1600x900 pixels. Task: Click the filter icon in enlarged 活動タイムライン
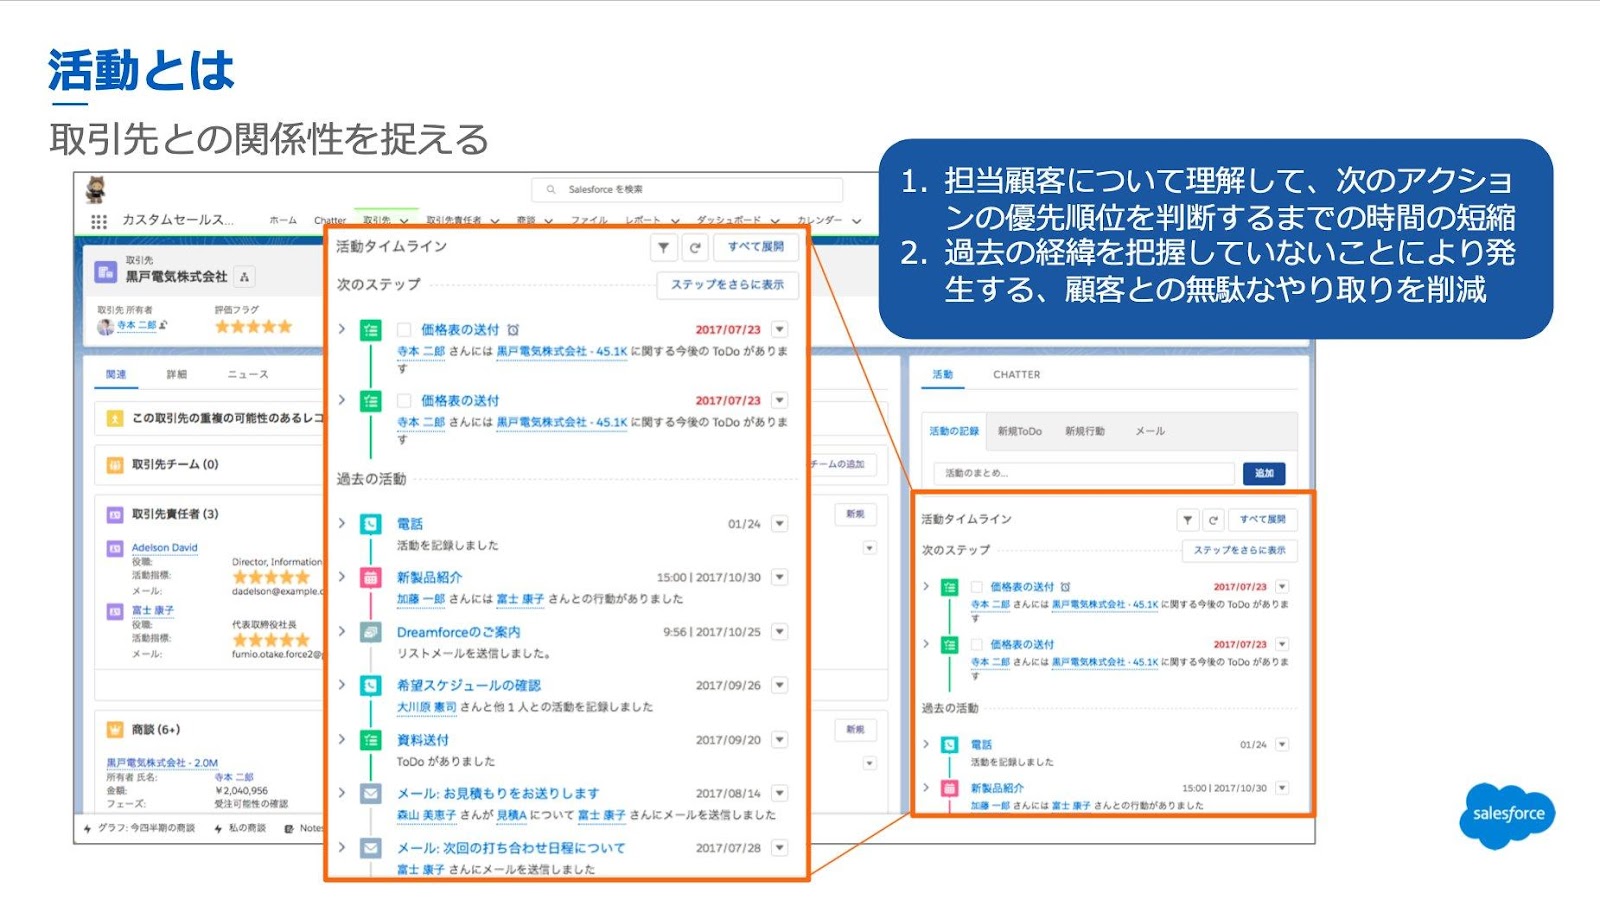pyautogui.click(x=664, y=247)
